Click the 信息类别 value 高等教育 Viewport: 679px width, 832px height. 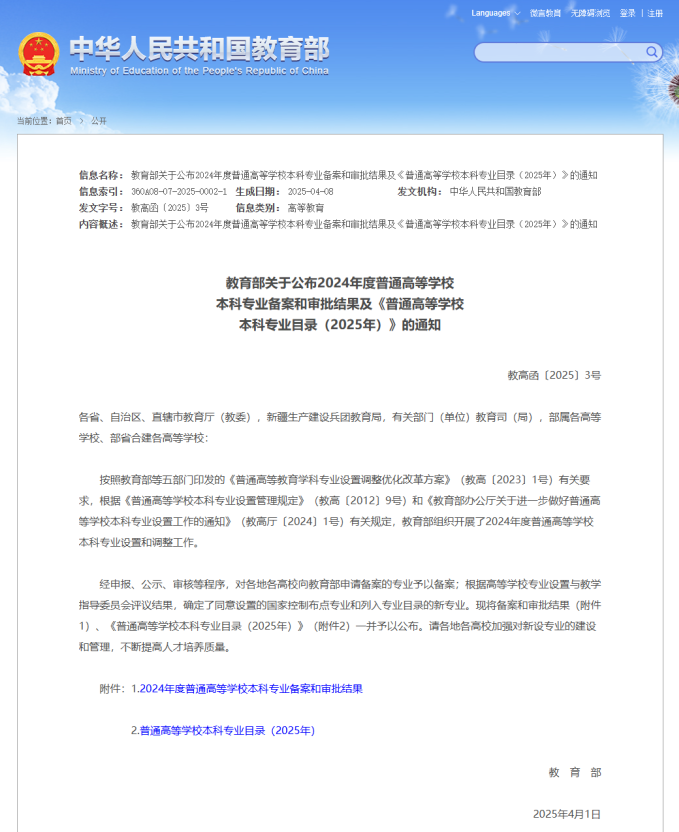306,208
